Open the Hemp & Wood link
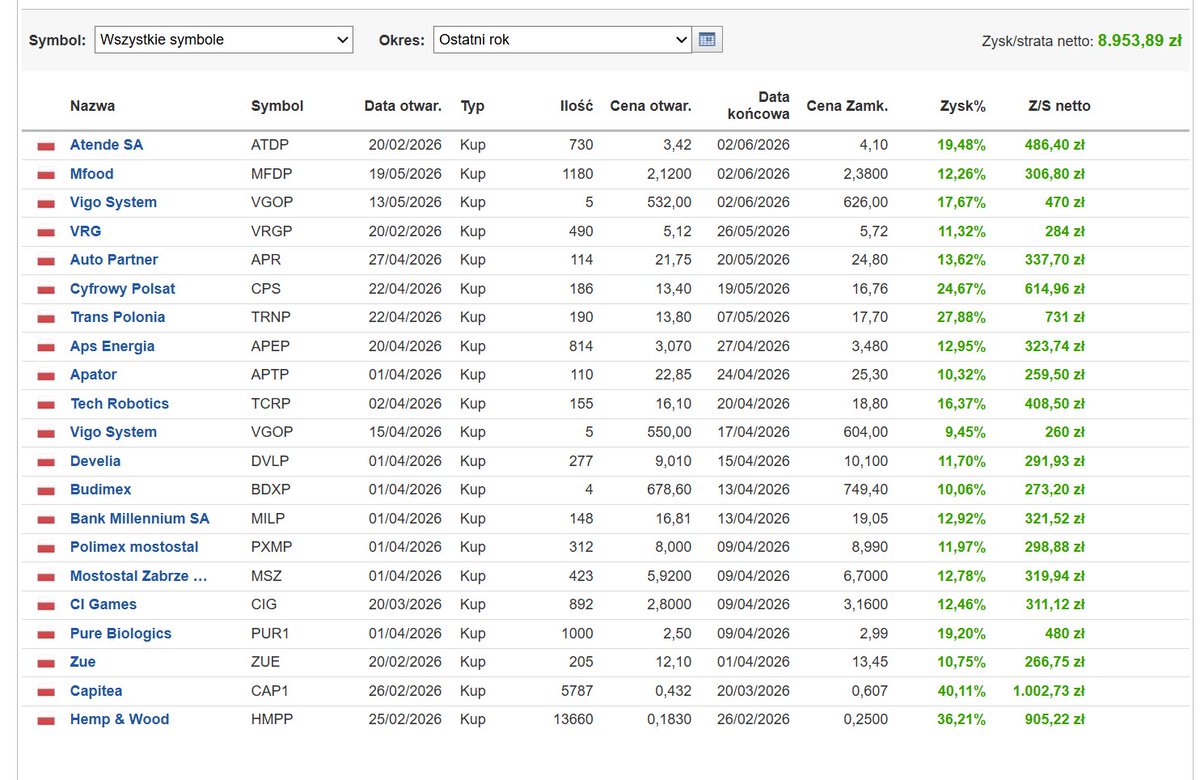 119,720
